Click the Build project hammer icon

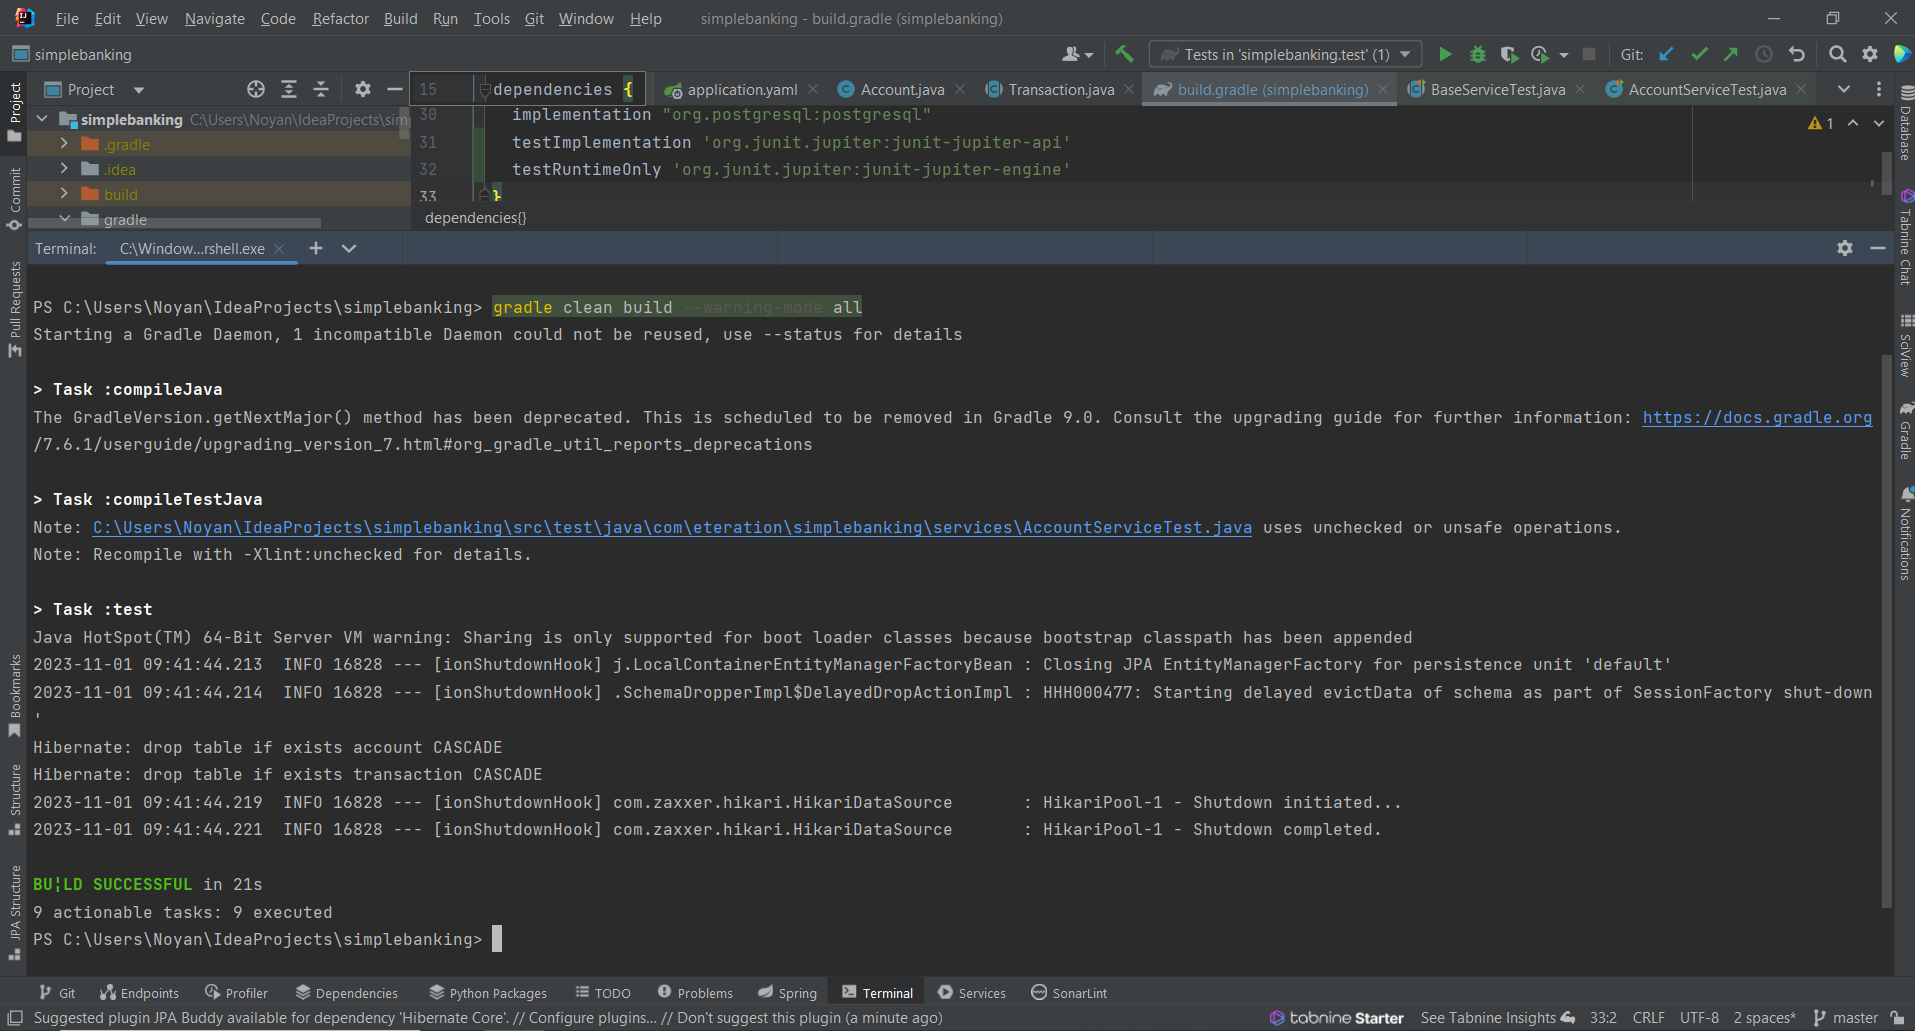click(1124, 54)
